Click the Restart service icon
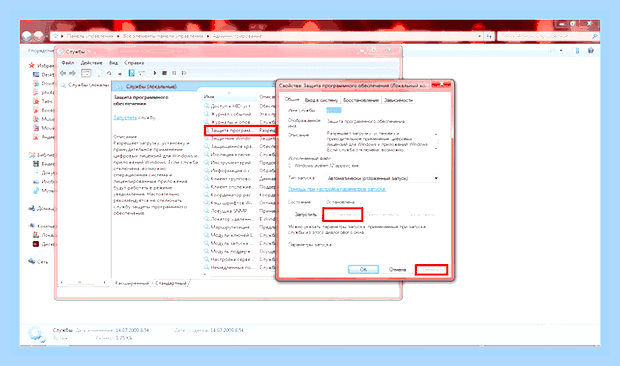The image size is (620, 366). click(183, 73)
